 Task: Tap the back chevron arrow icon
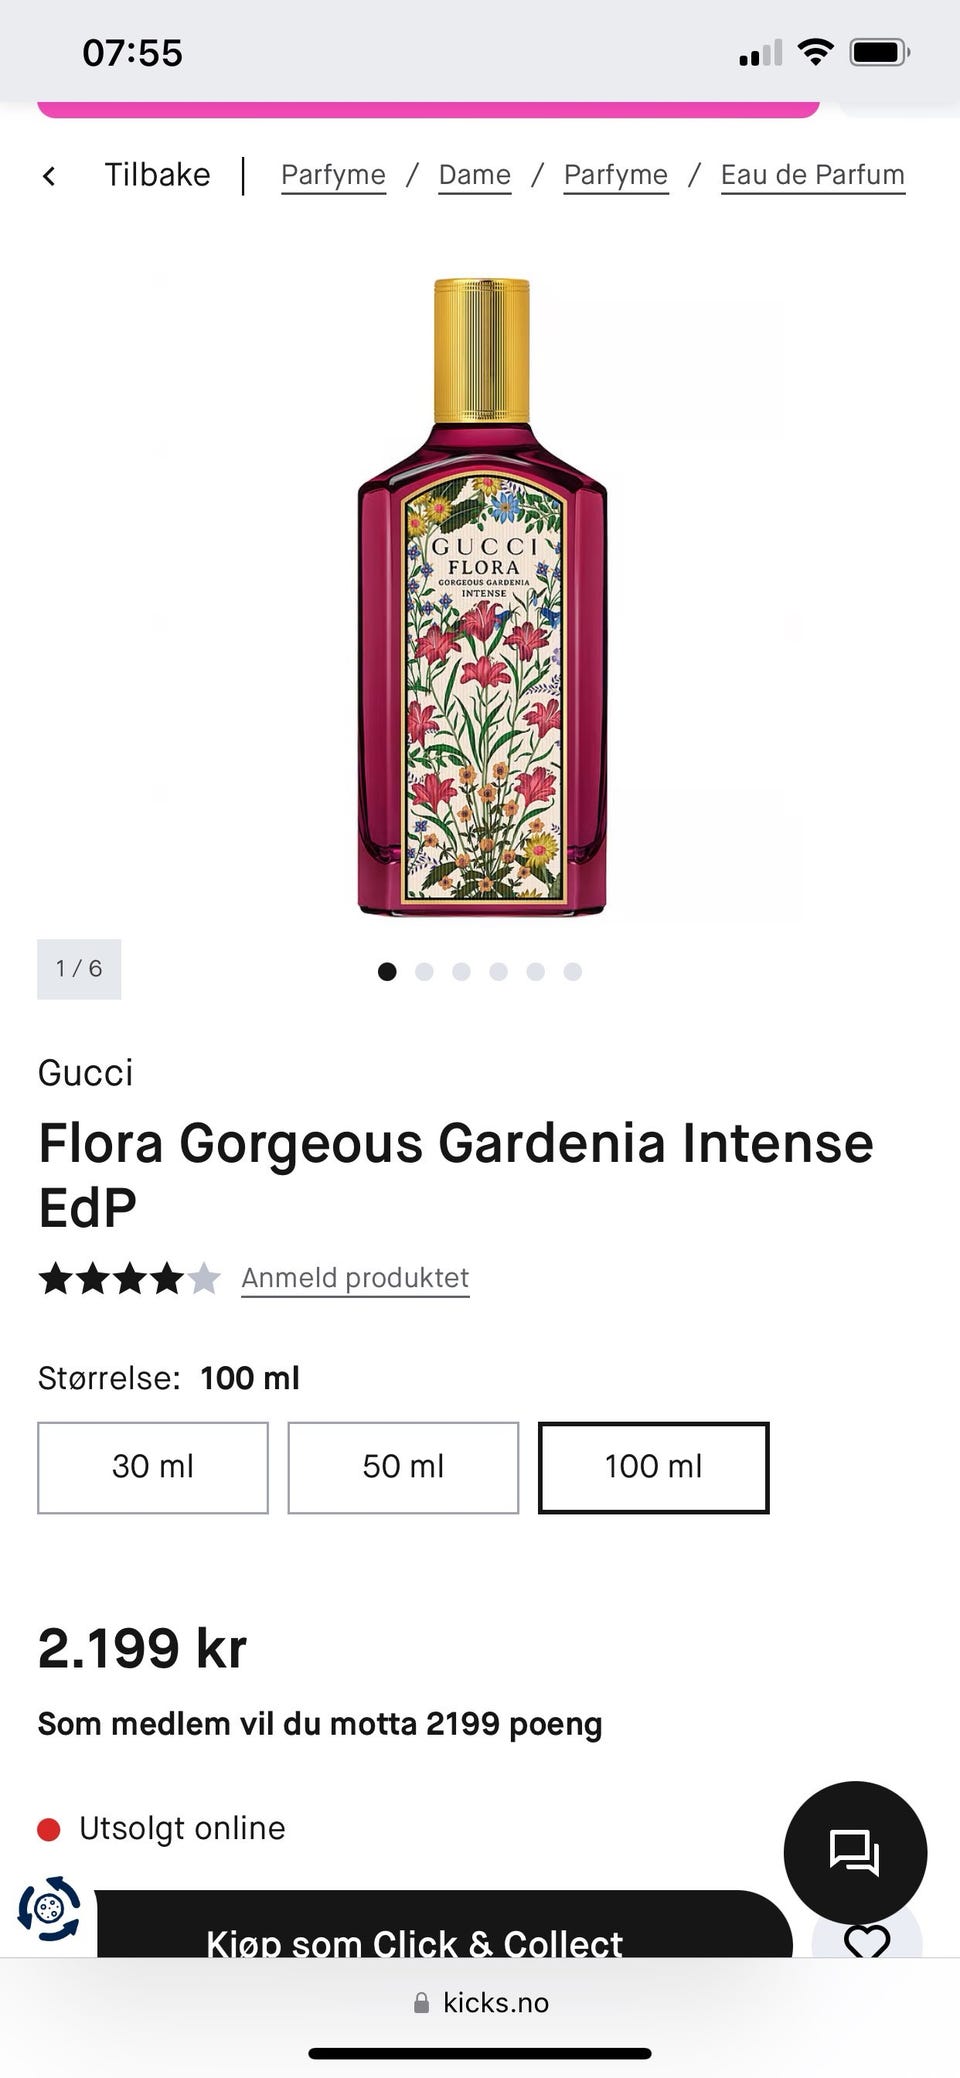click(49, 176)
